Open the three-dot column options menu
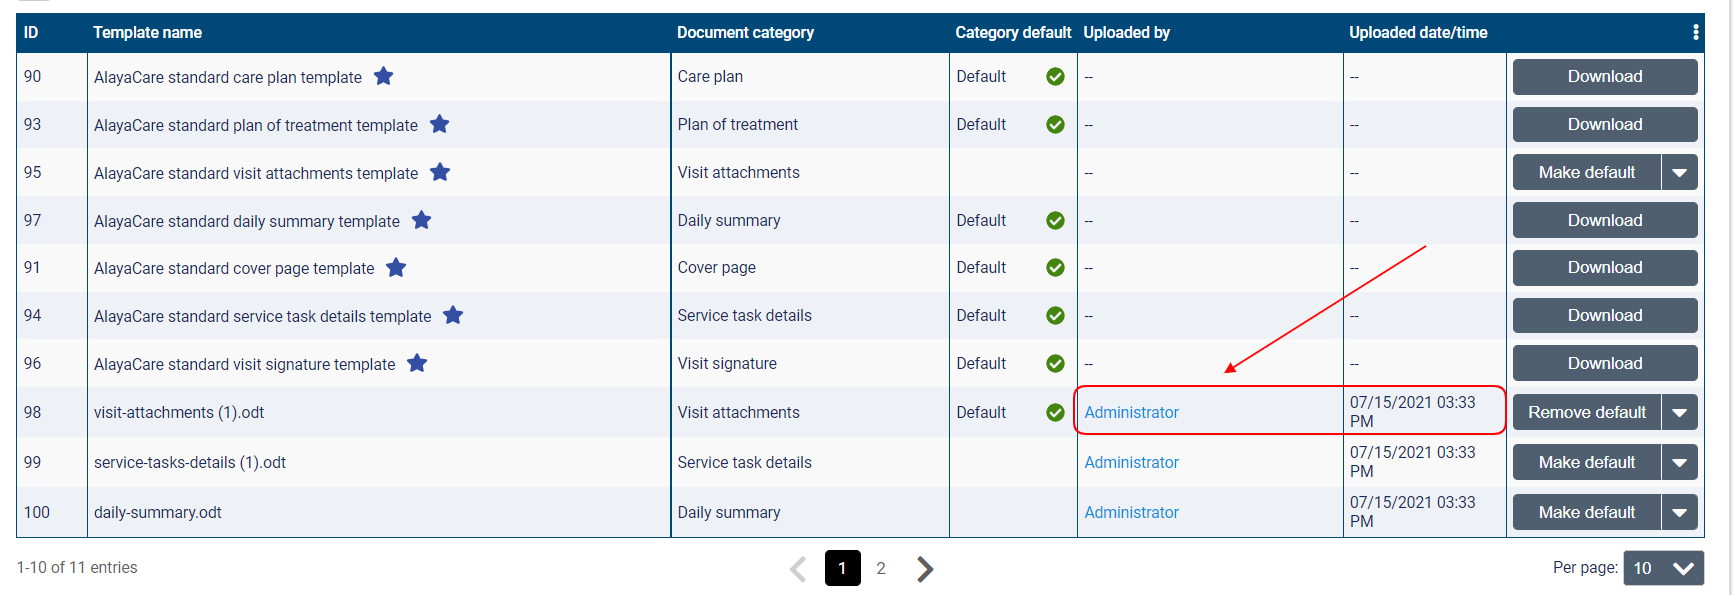 click(1695, 32)
